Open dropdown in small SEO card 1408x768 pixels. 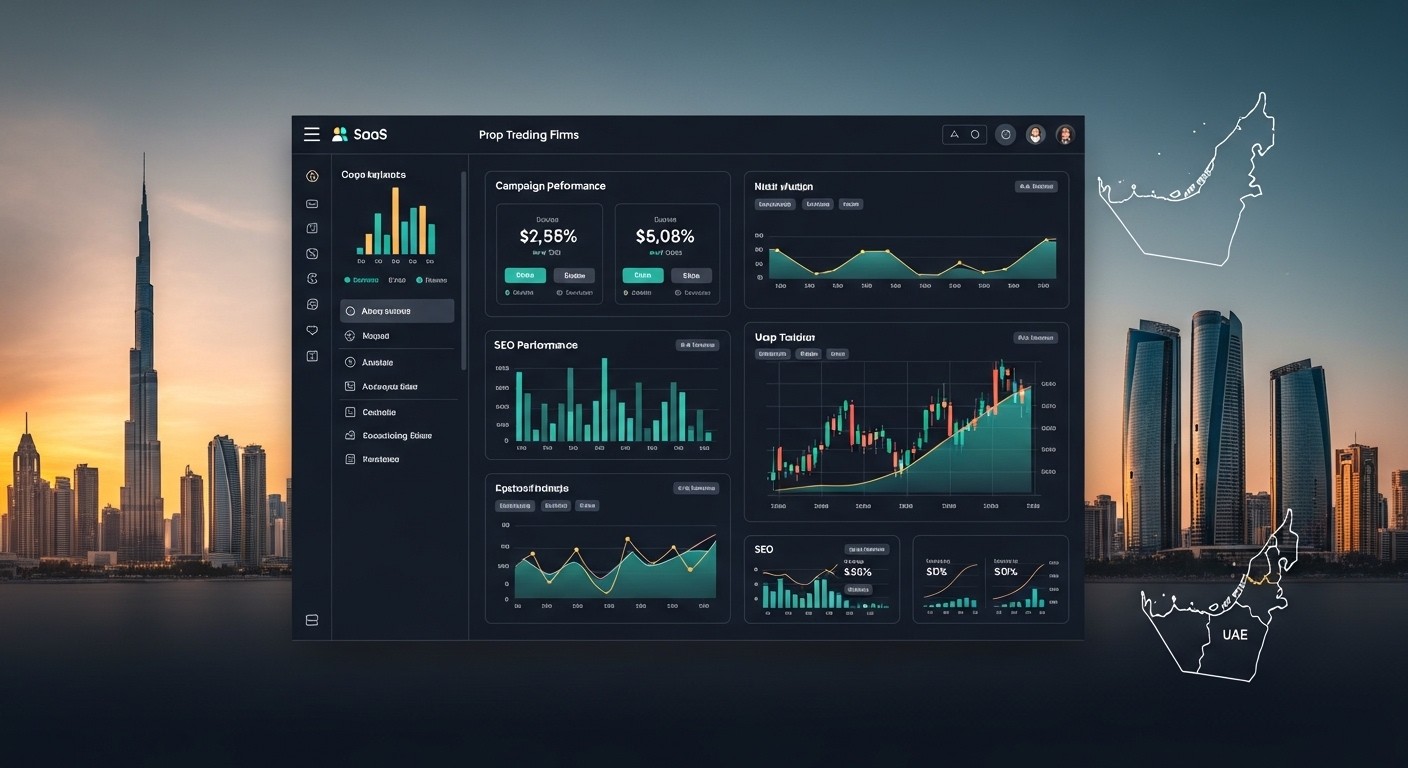(x=867, y=549)
